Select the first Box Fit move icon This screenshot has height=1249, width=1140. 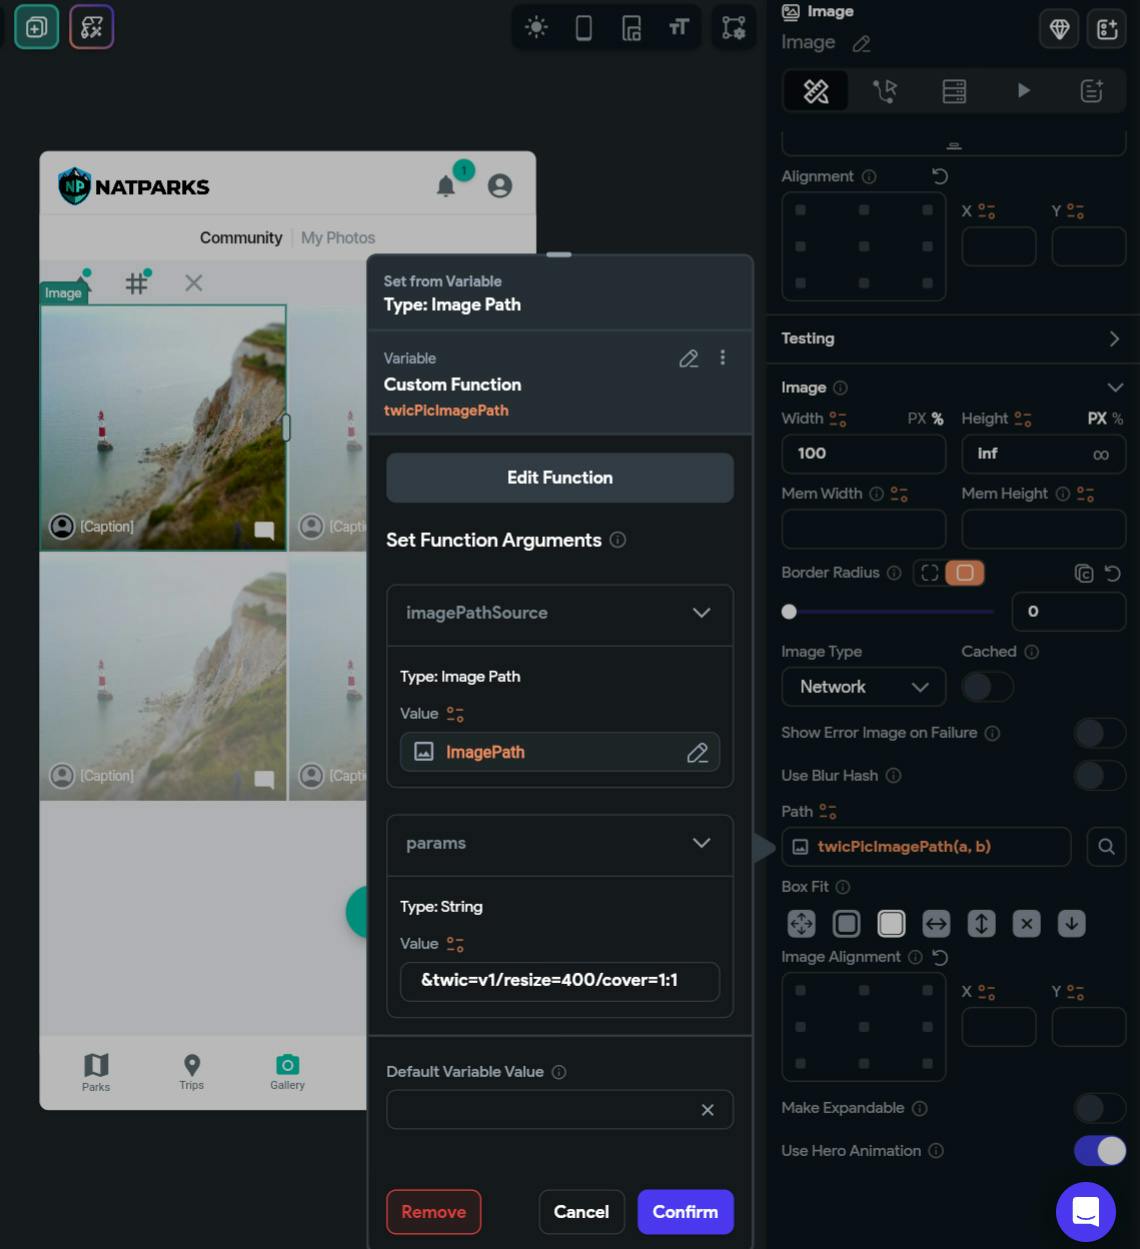pos(802,924)
